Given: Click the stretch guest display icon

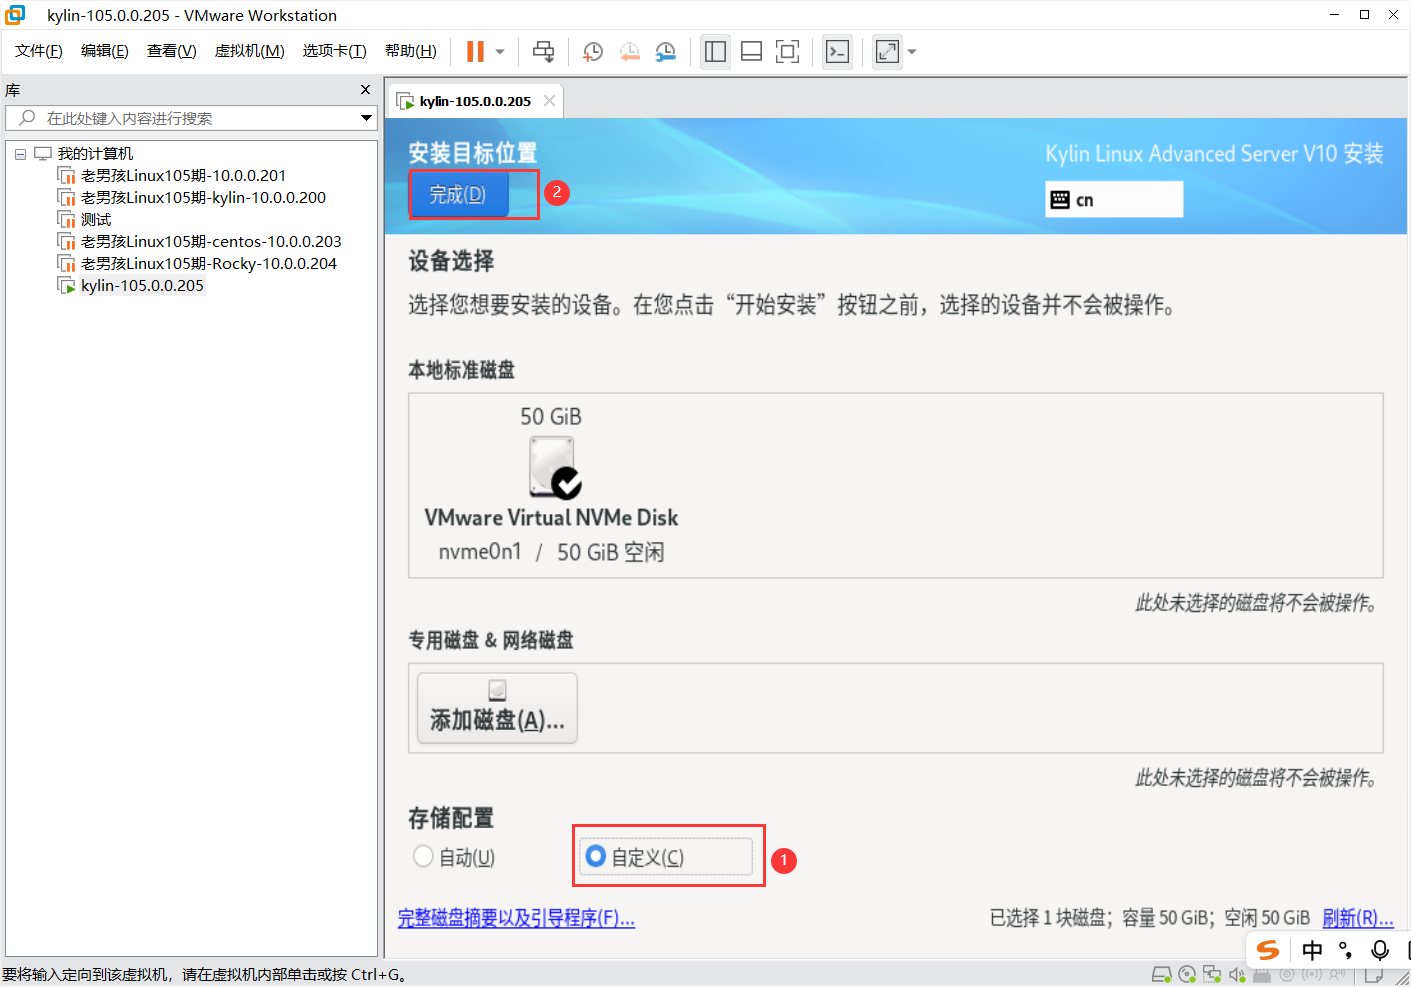Looking at the screenshot, I should 887,52.
